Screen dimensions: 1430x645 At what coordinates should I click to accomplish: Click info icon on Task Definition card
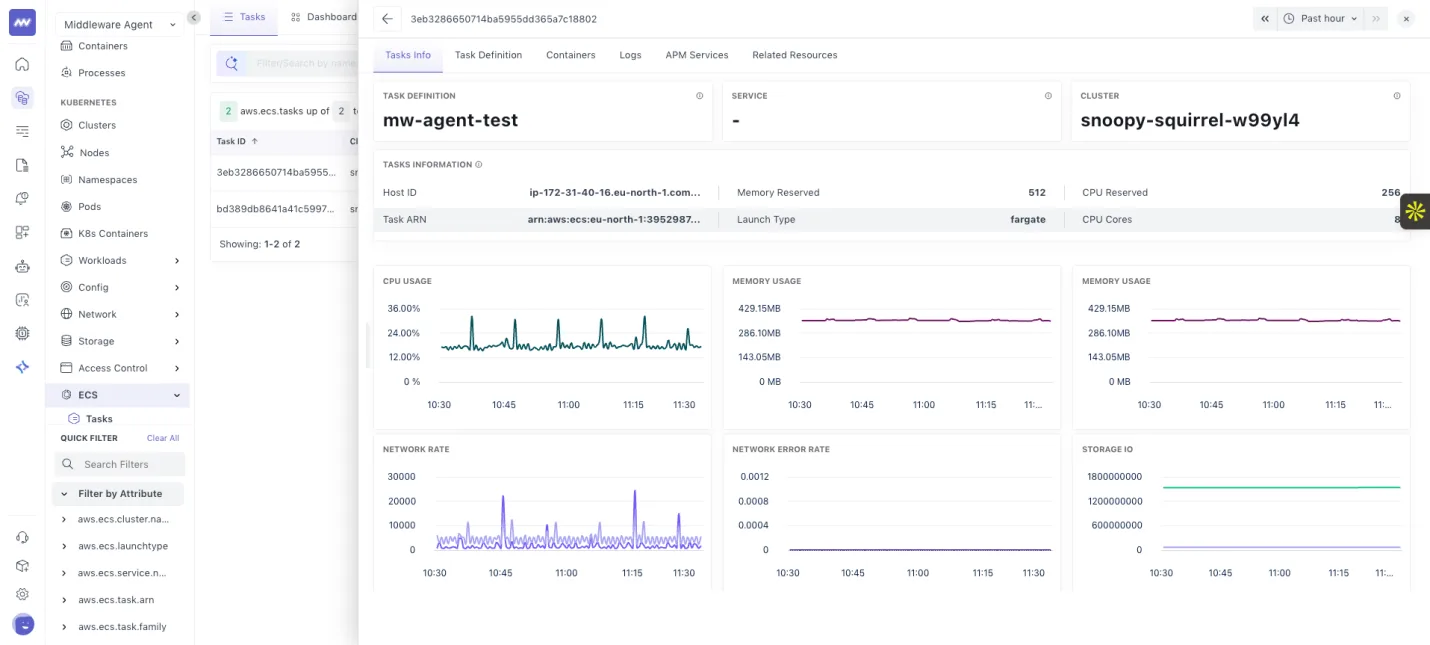click(x=700, y=96)
